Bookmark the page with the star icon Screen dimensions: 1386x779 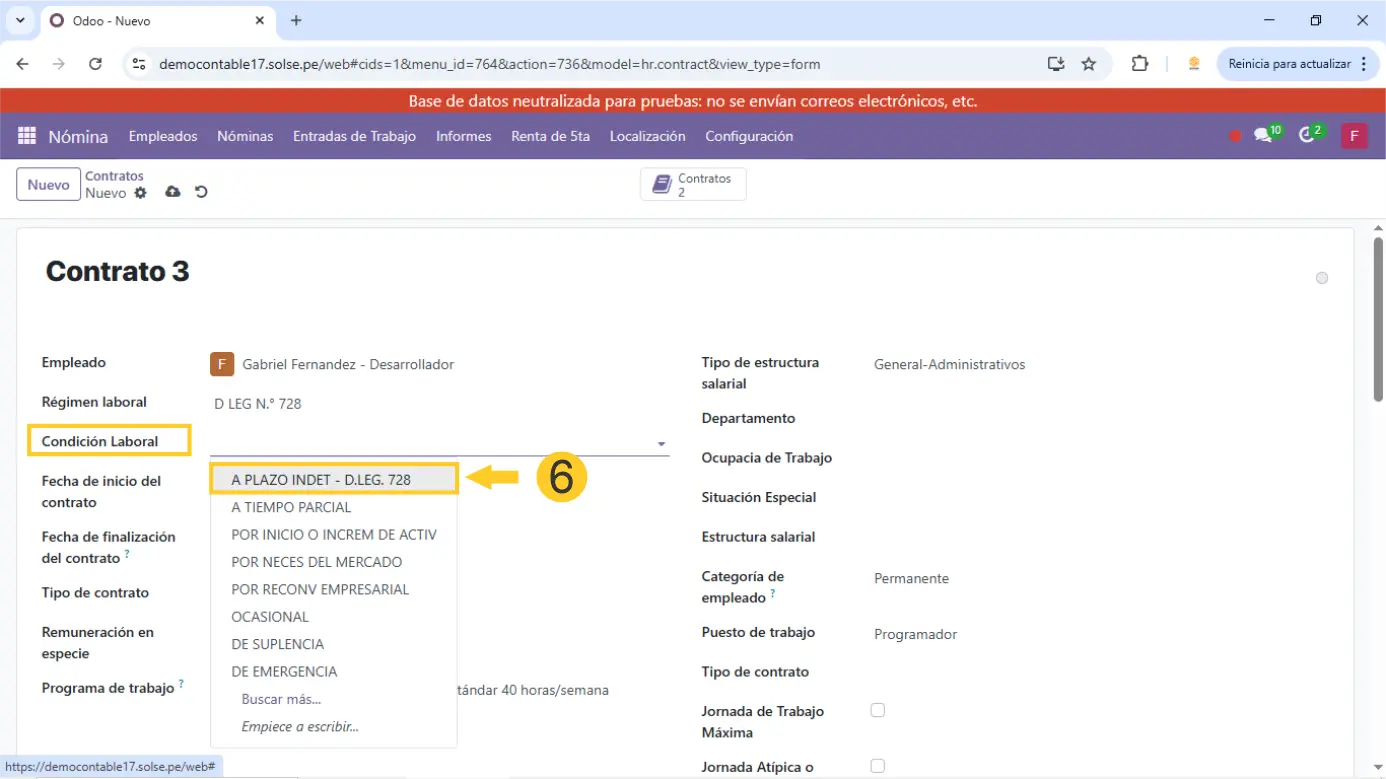coord(1089,64)
